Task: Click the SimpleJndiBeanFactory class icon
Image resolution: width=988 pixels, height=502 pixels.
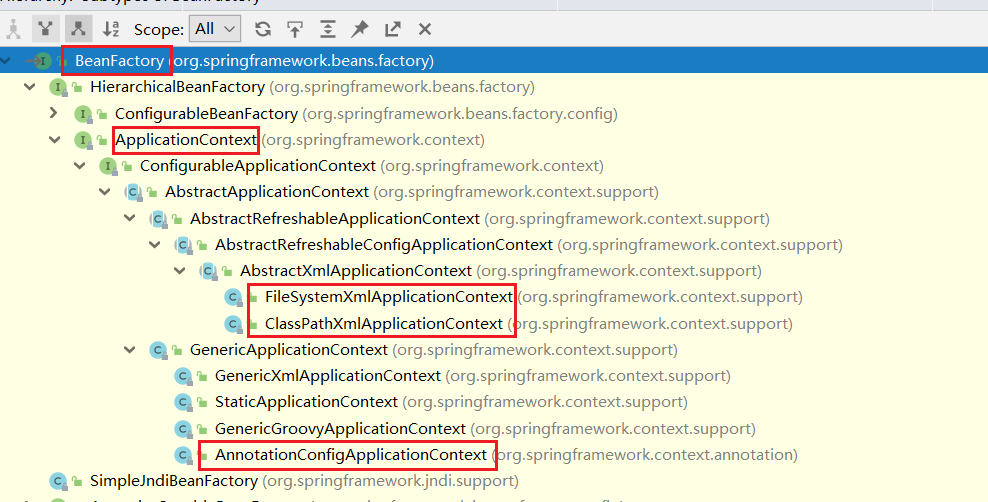Action: [58, 481]
